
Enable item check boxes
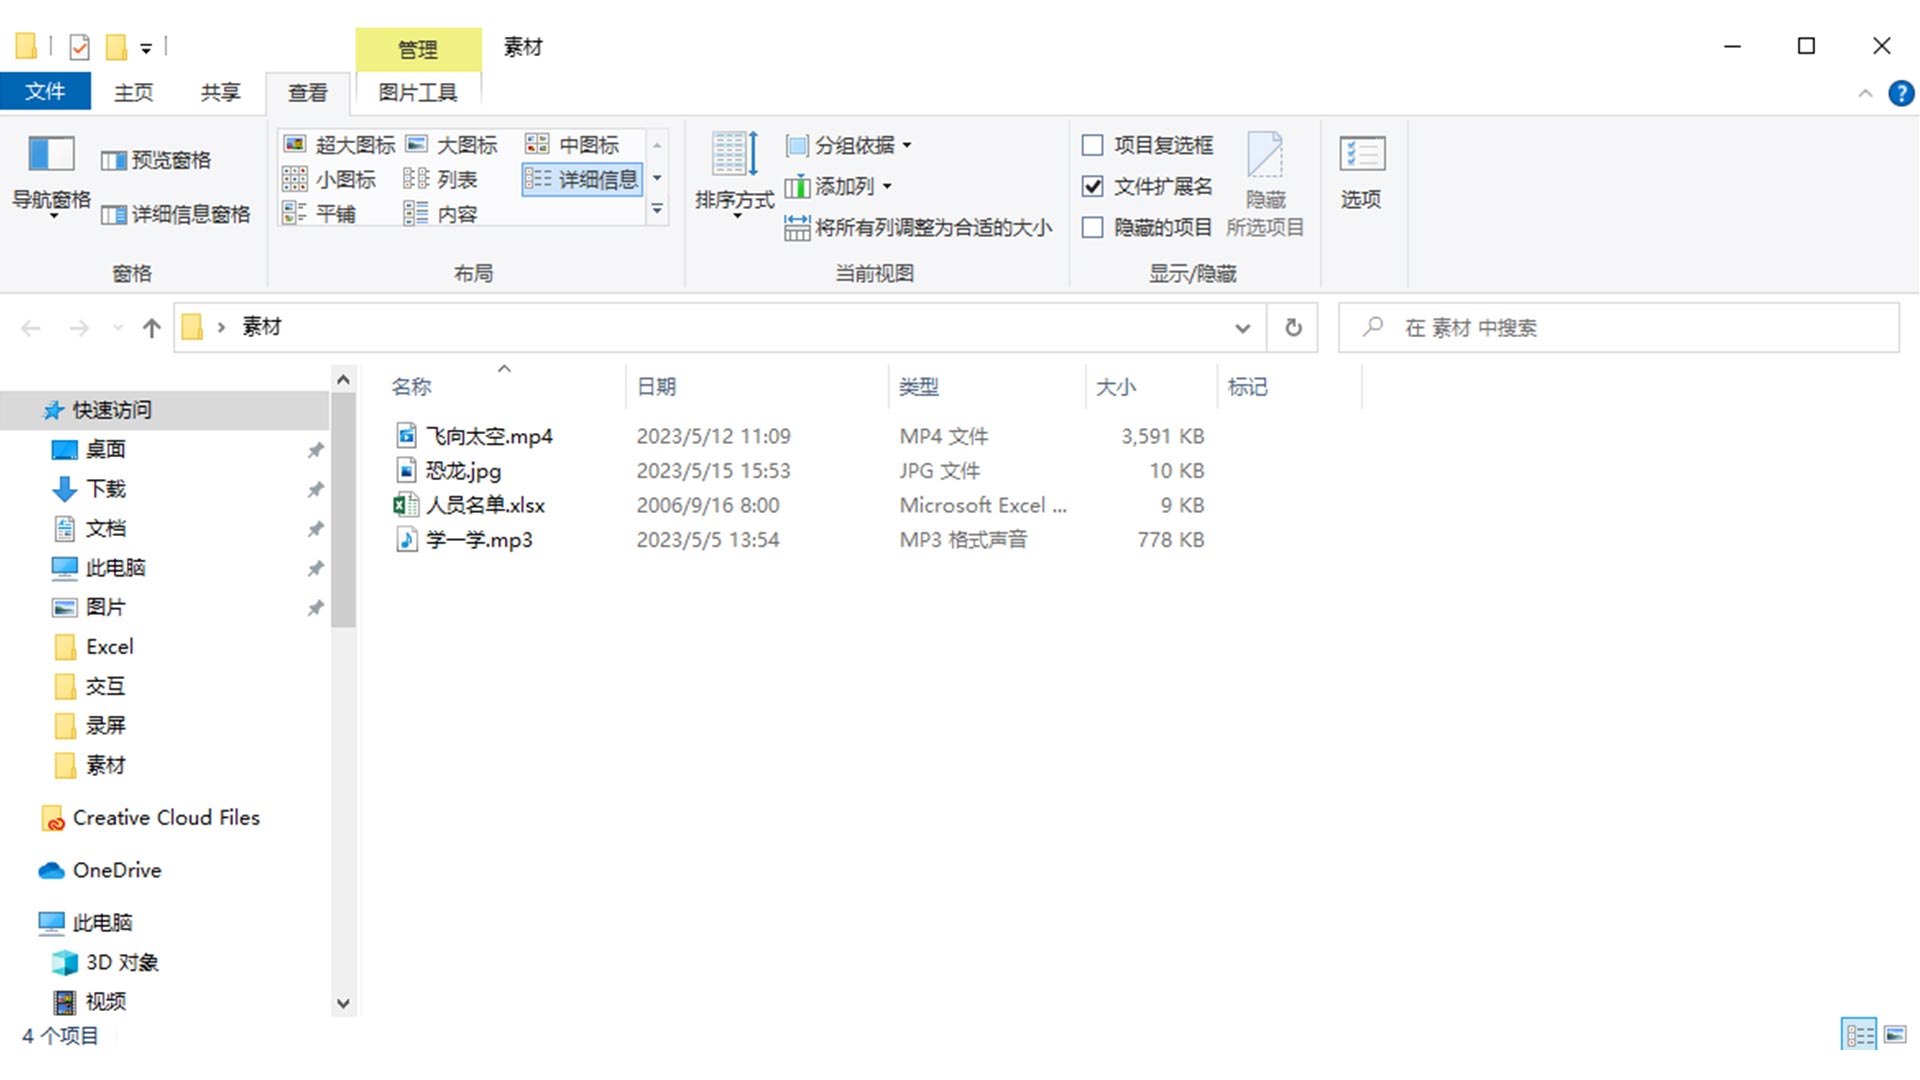tap(1093, 146)
